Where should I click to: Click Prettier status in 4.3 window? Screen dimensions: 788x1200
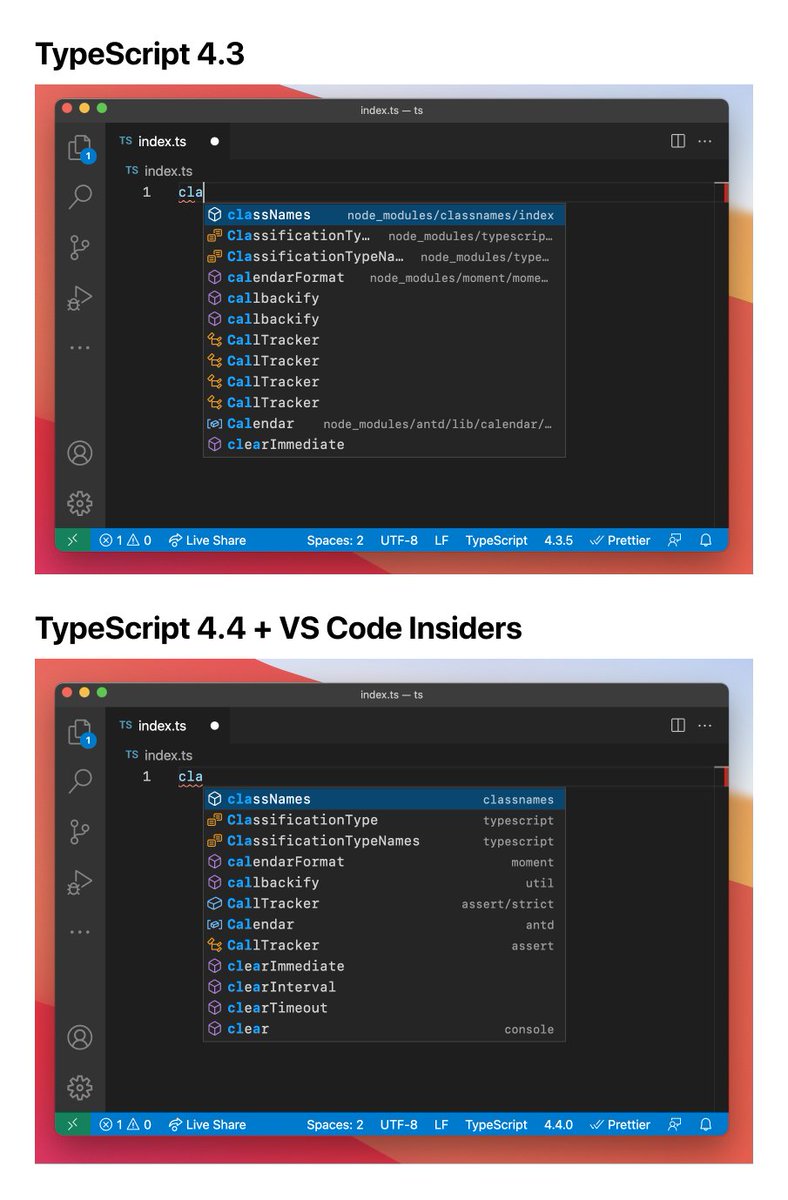click(620, 540)
